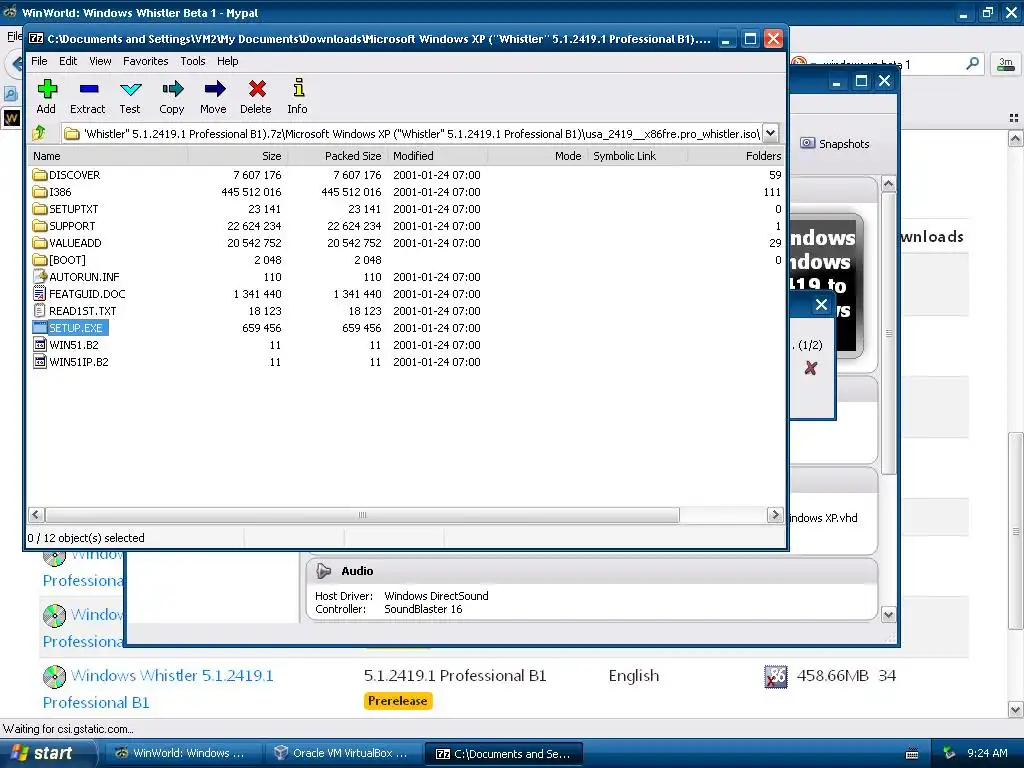1024x768 pixels.
Task: Select the SETUPTXT folder icon
Action: click(40, 209)
